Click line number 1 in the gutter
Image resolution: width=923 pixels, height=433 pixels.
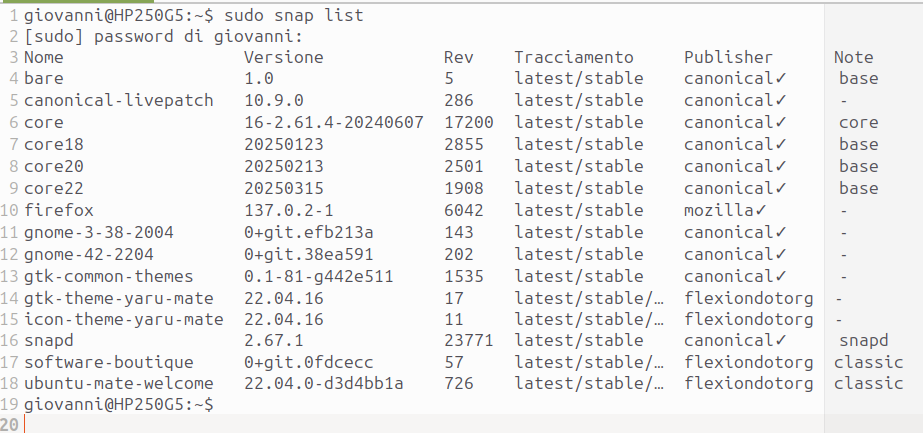[14, 15]
